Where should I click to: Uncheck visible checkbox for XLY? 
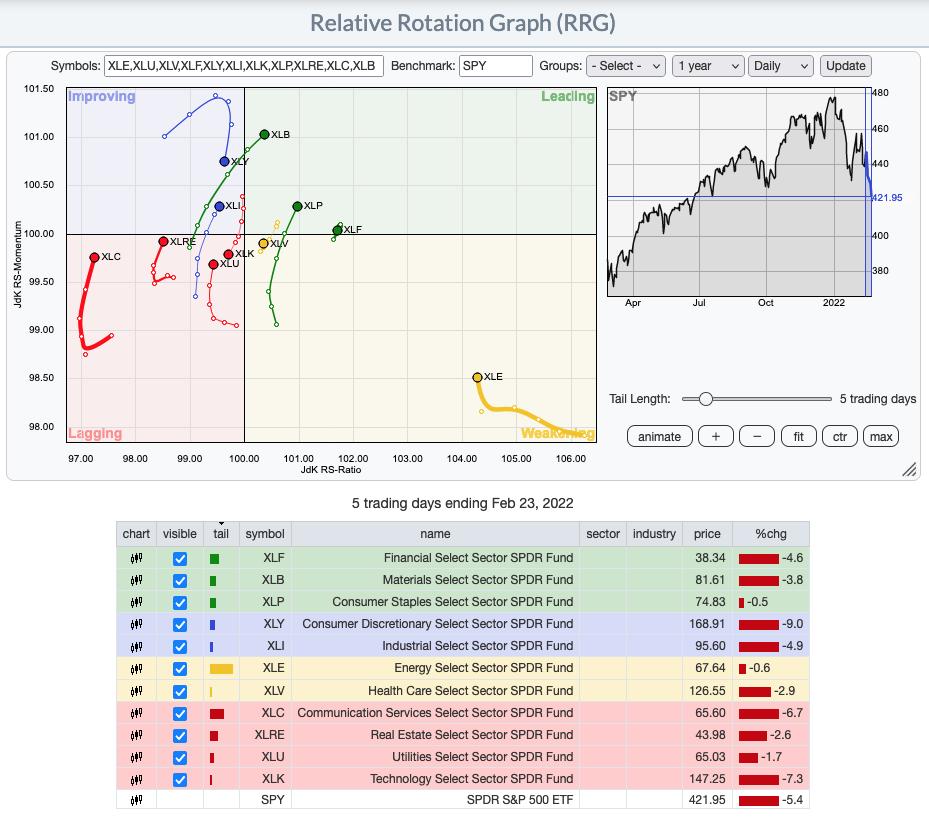(x=180, y=624)
